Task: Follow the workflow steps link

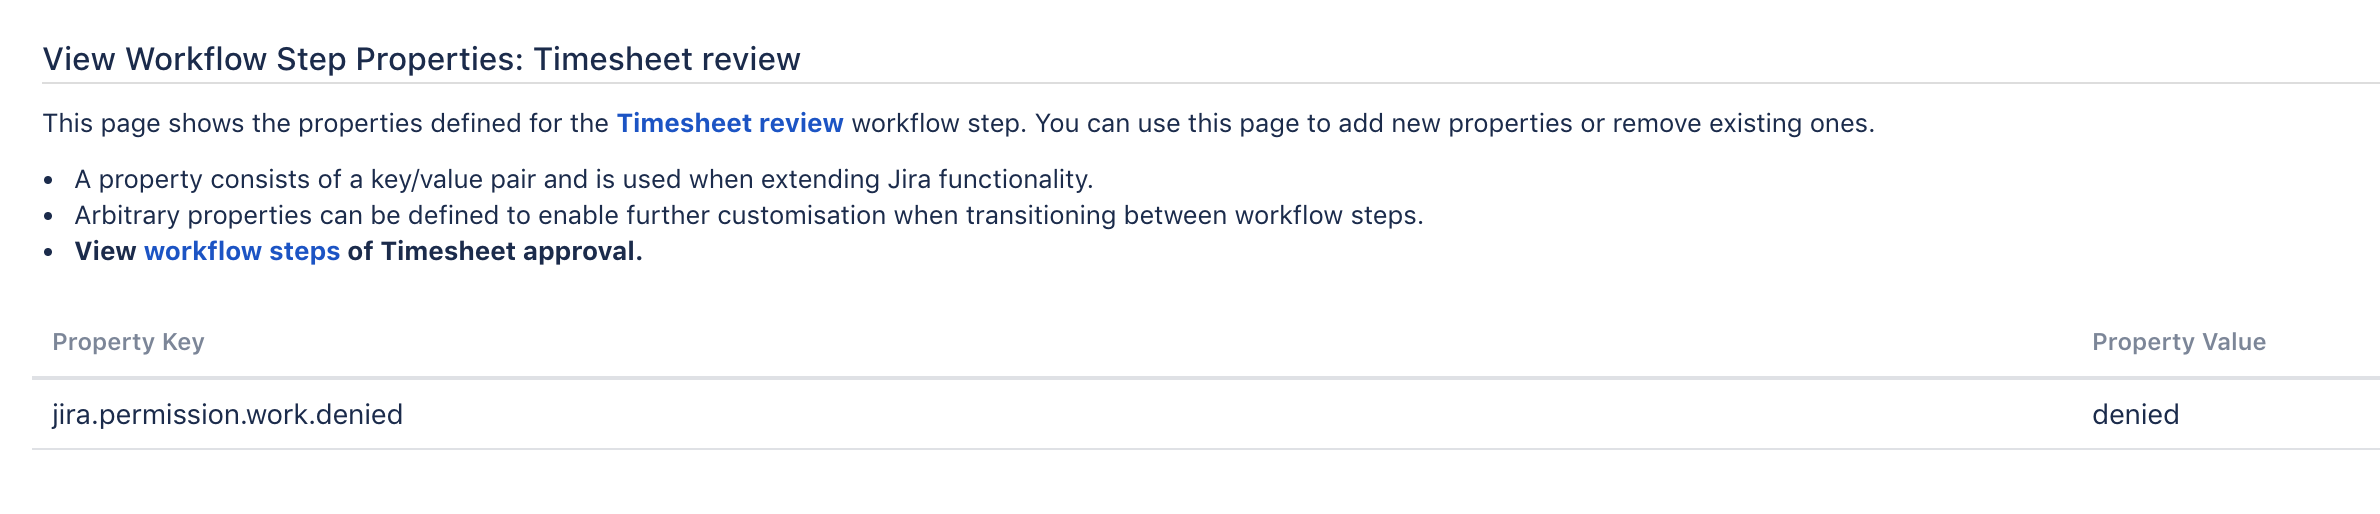Action: coord(242,251)
